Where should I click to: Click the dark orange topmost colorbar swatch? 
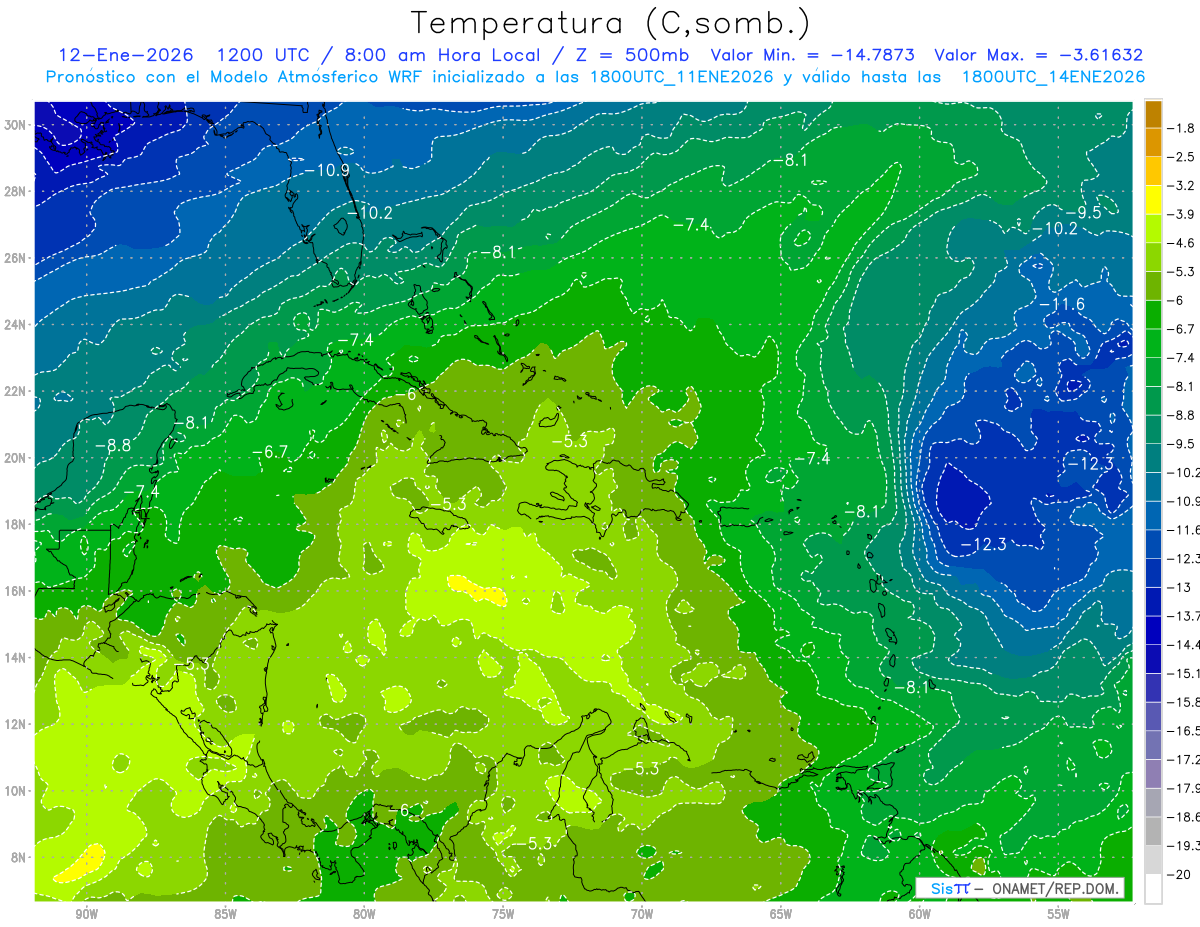[1153, 115]
